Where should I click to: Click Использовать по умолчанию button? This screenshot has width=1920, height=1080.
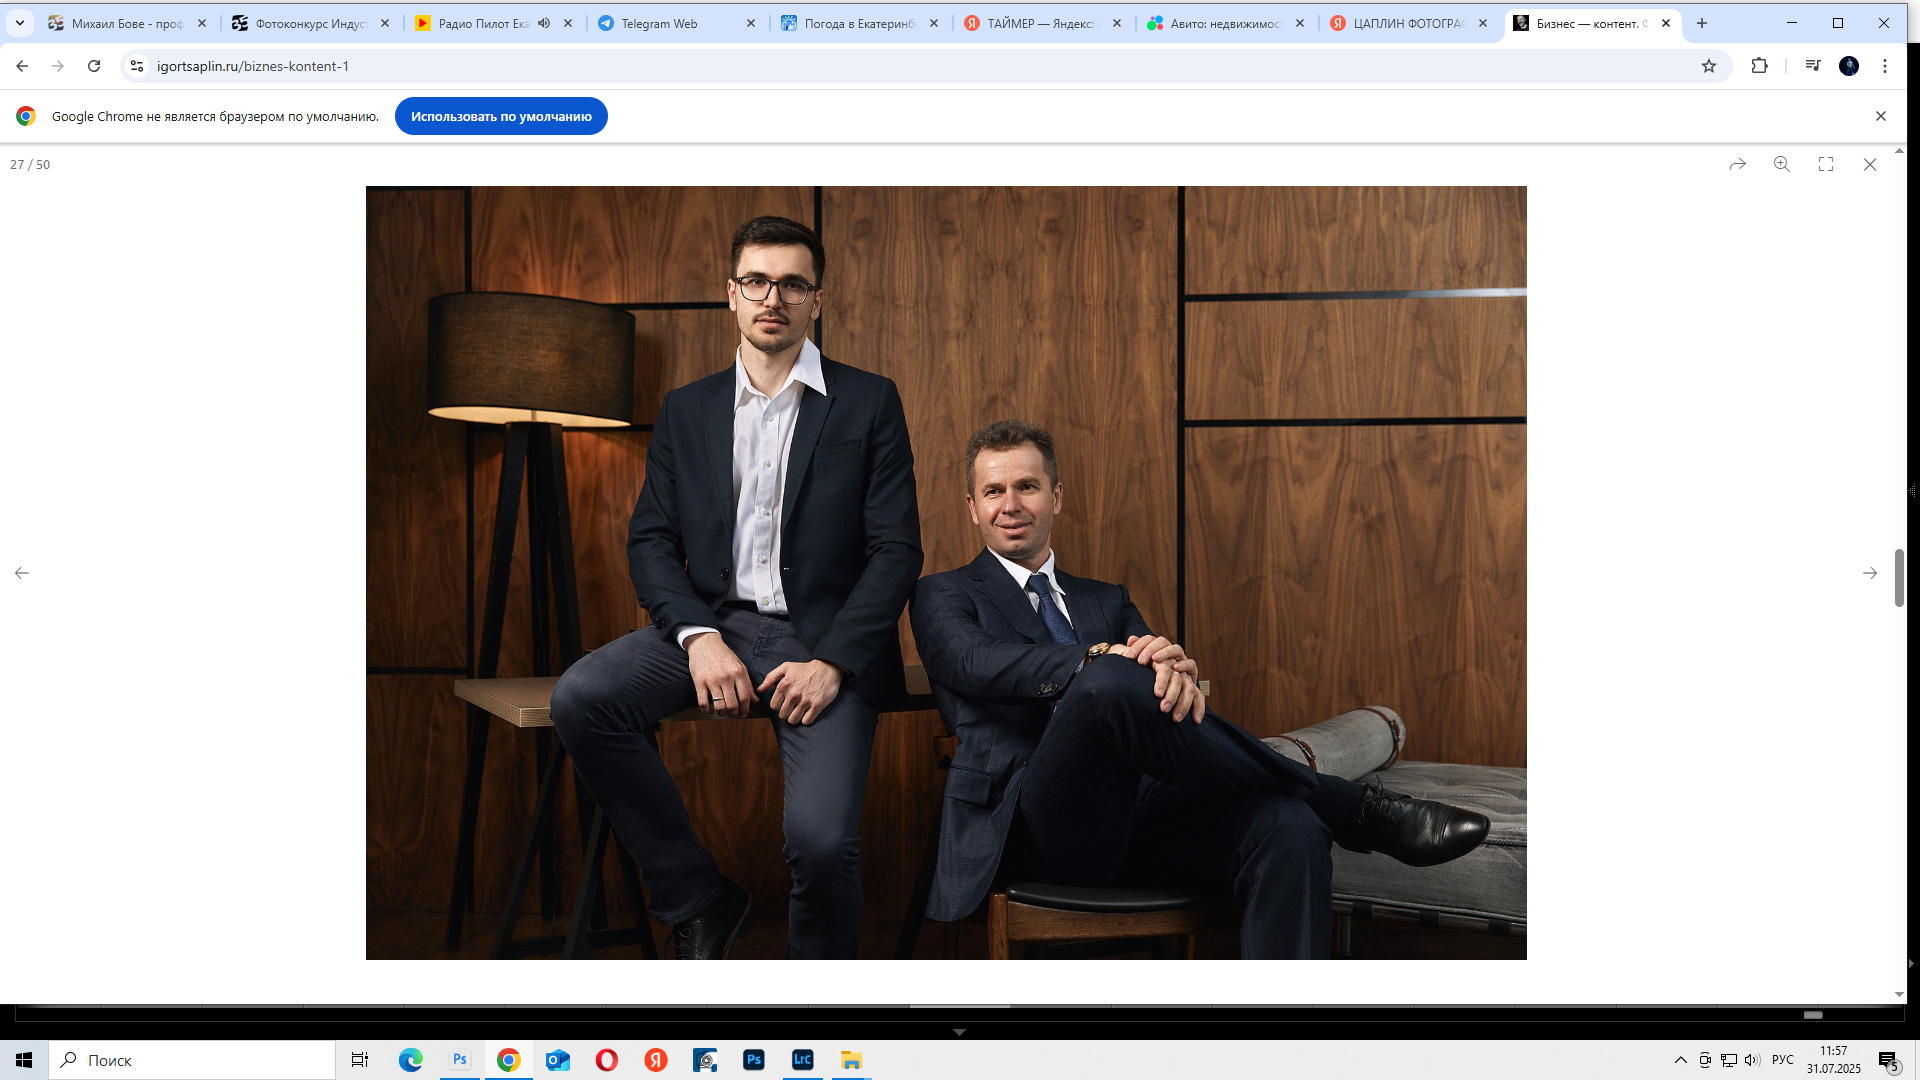pos(501,116)
